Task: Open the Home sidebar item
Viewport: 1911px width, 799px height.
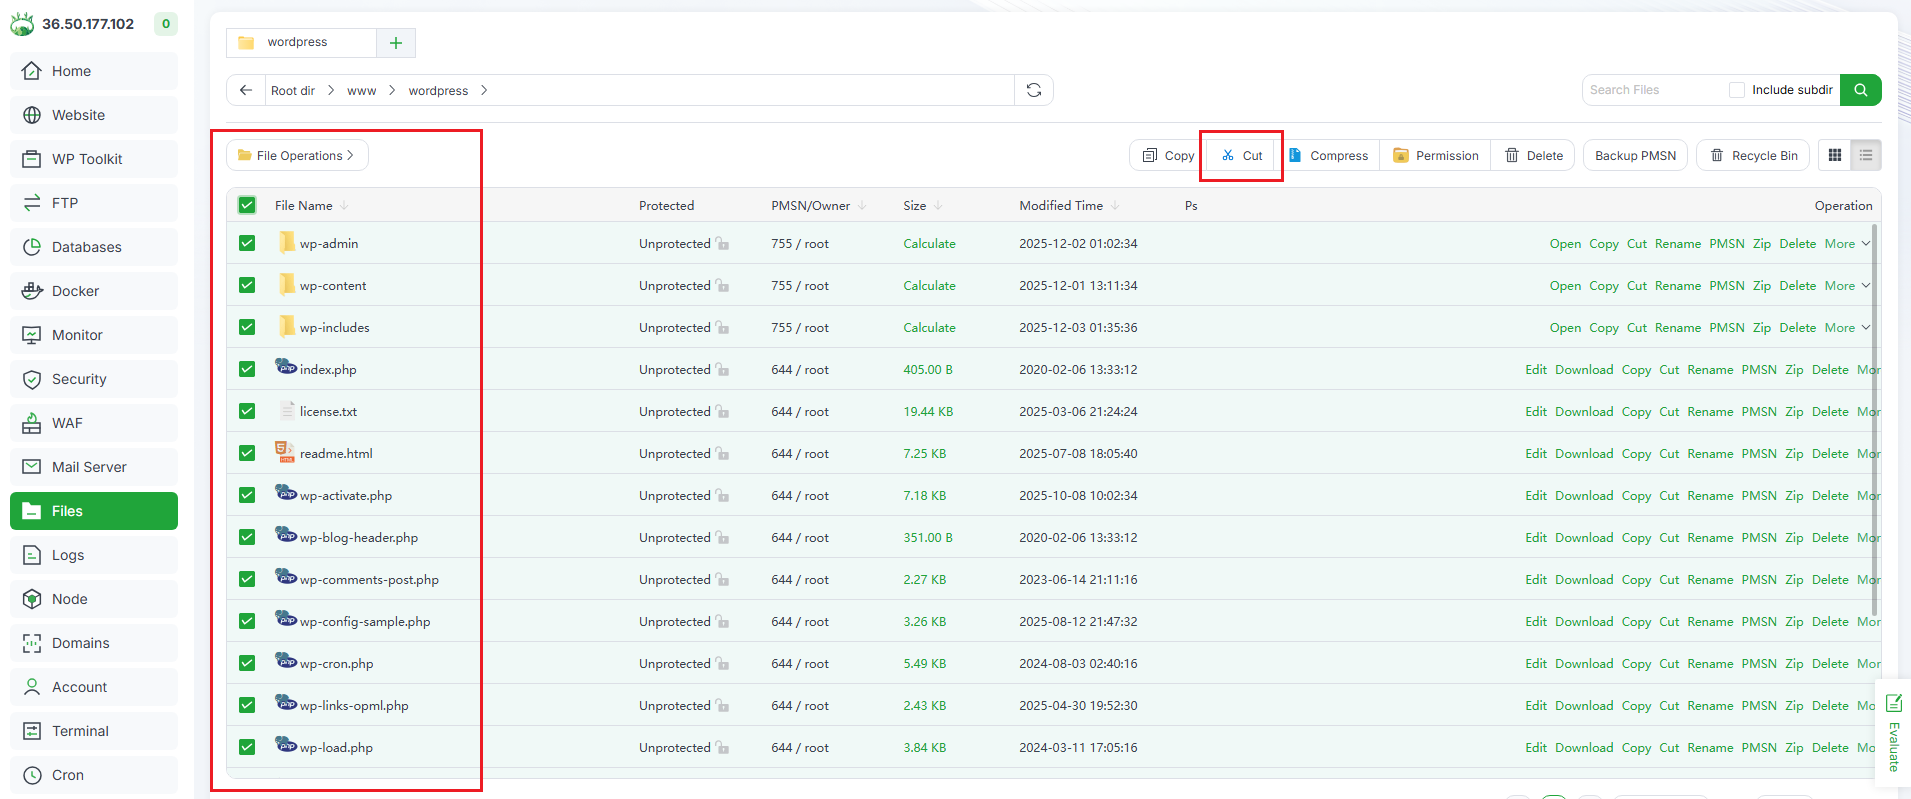Action: pyautogui.click(x=94, y=71)
